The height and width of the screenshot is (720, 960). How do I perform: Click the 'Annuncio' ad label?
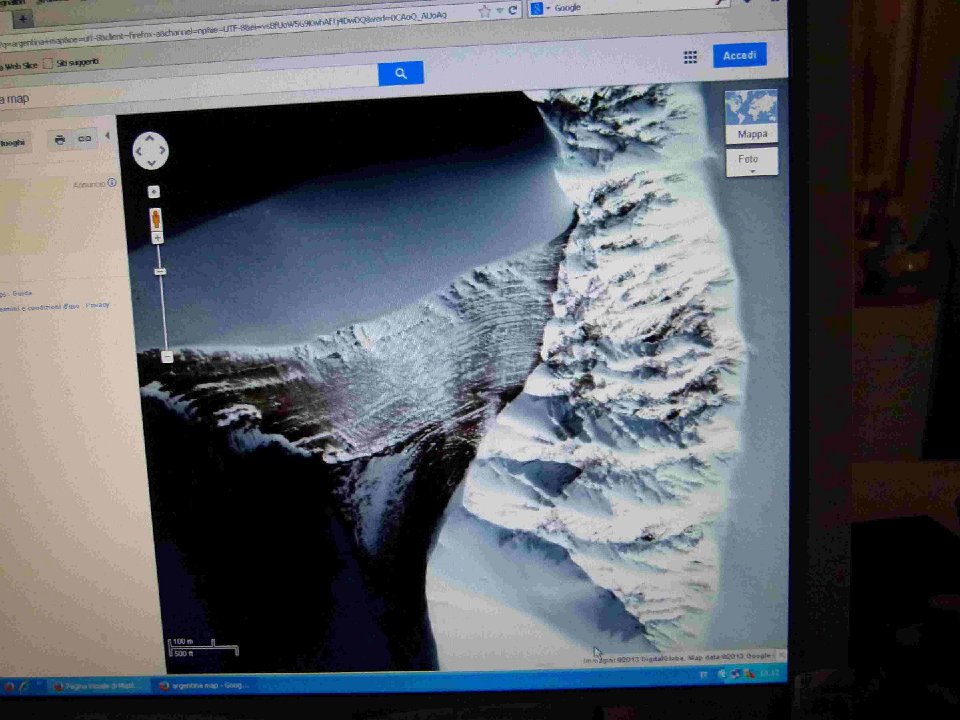pyautogui.click(x=89, y=184)
